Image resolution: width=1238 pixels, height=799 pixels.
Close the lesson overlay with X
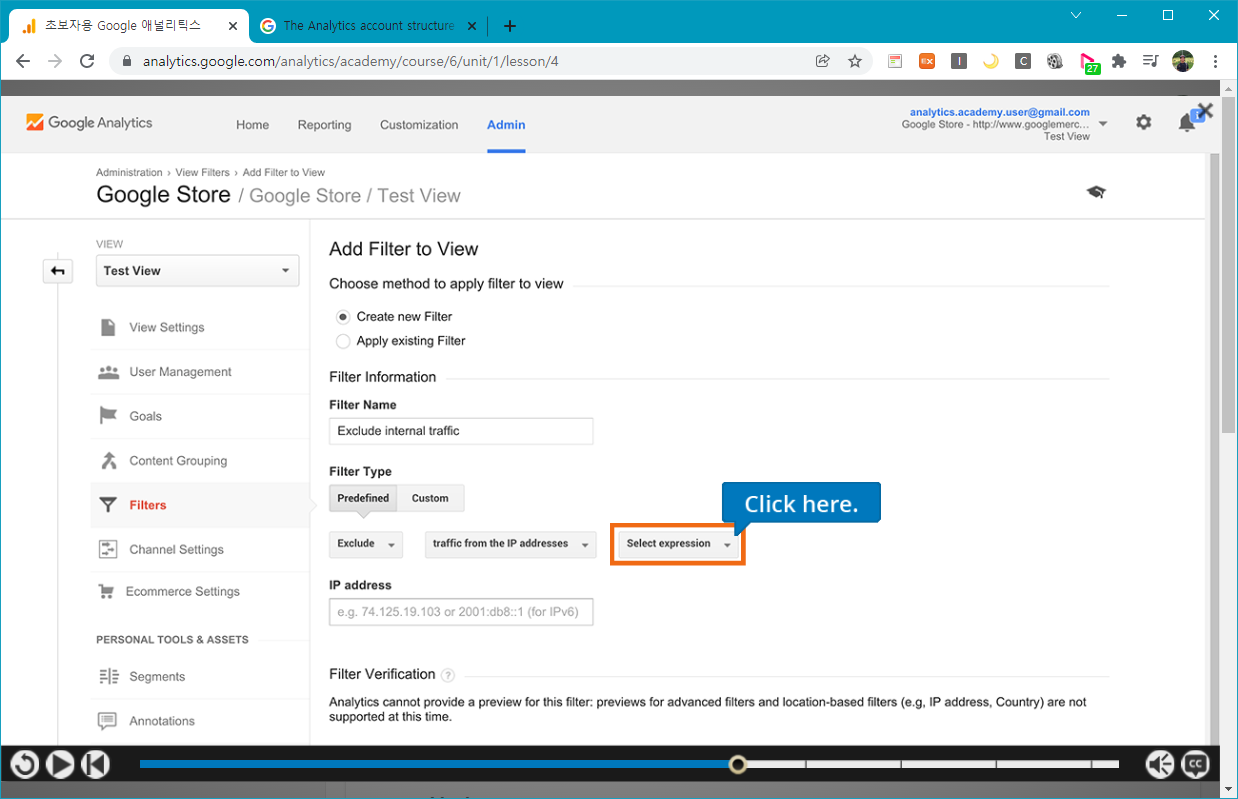click(x=1205, y=111)
